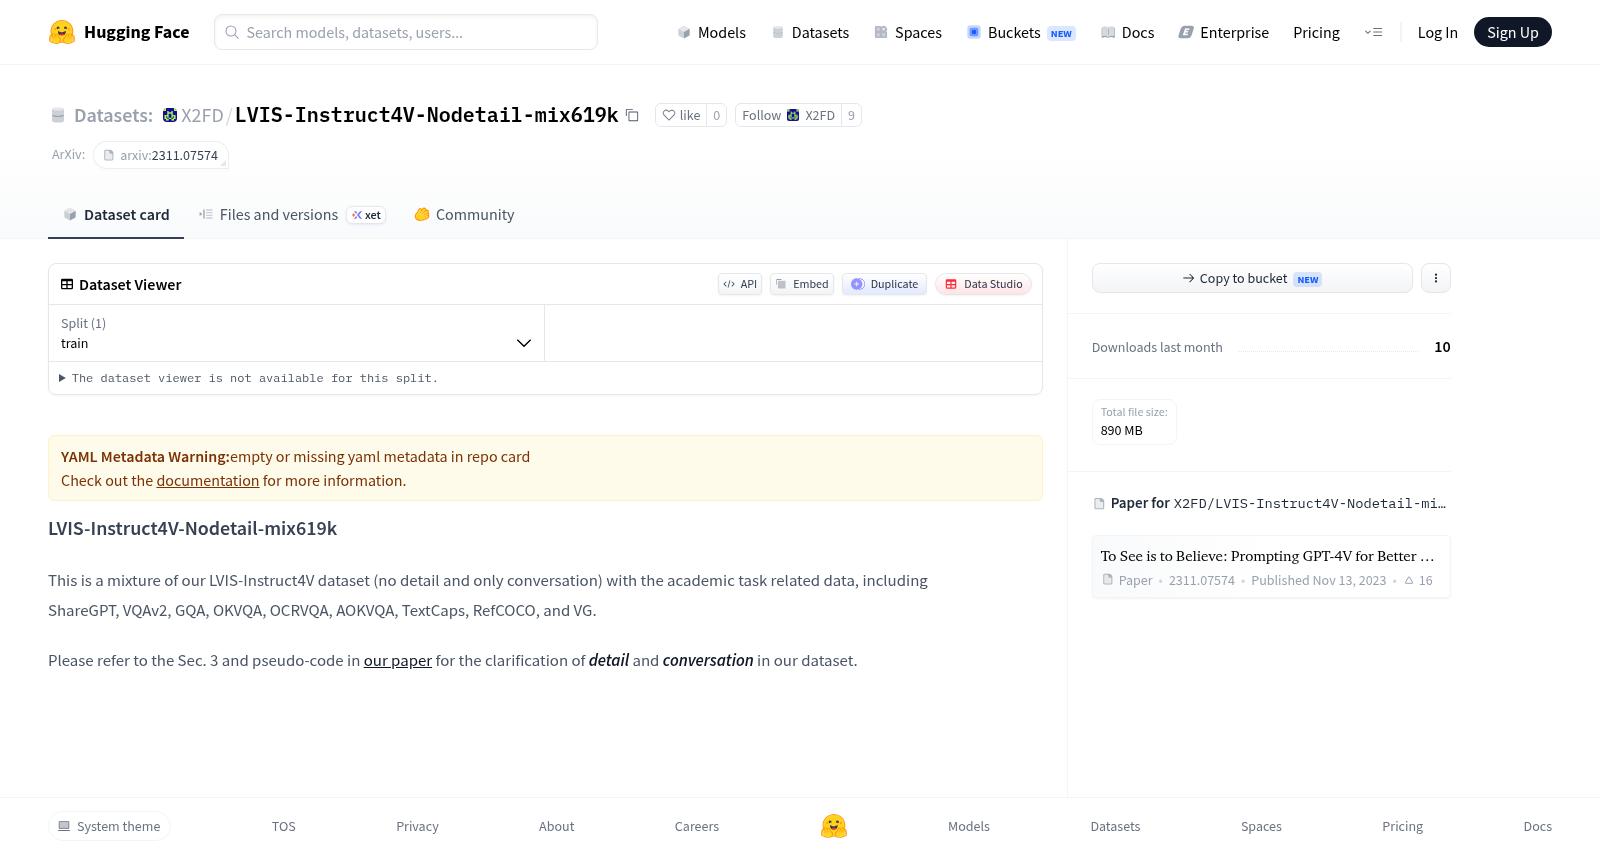Open the API button in Dataset Viewer
1600x861 pixels.
point(740,284)
